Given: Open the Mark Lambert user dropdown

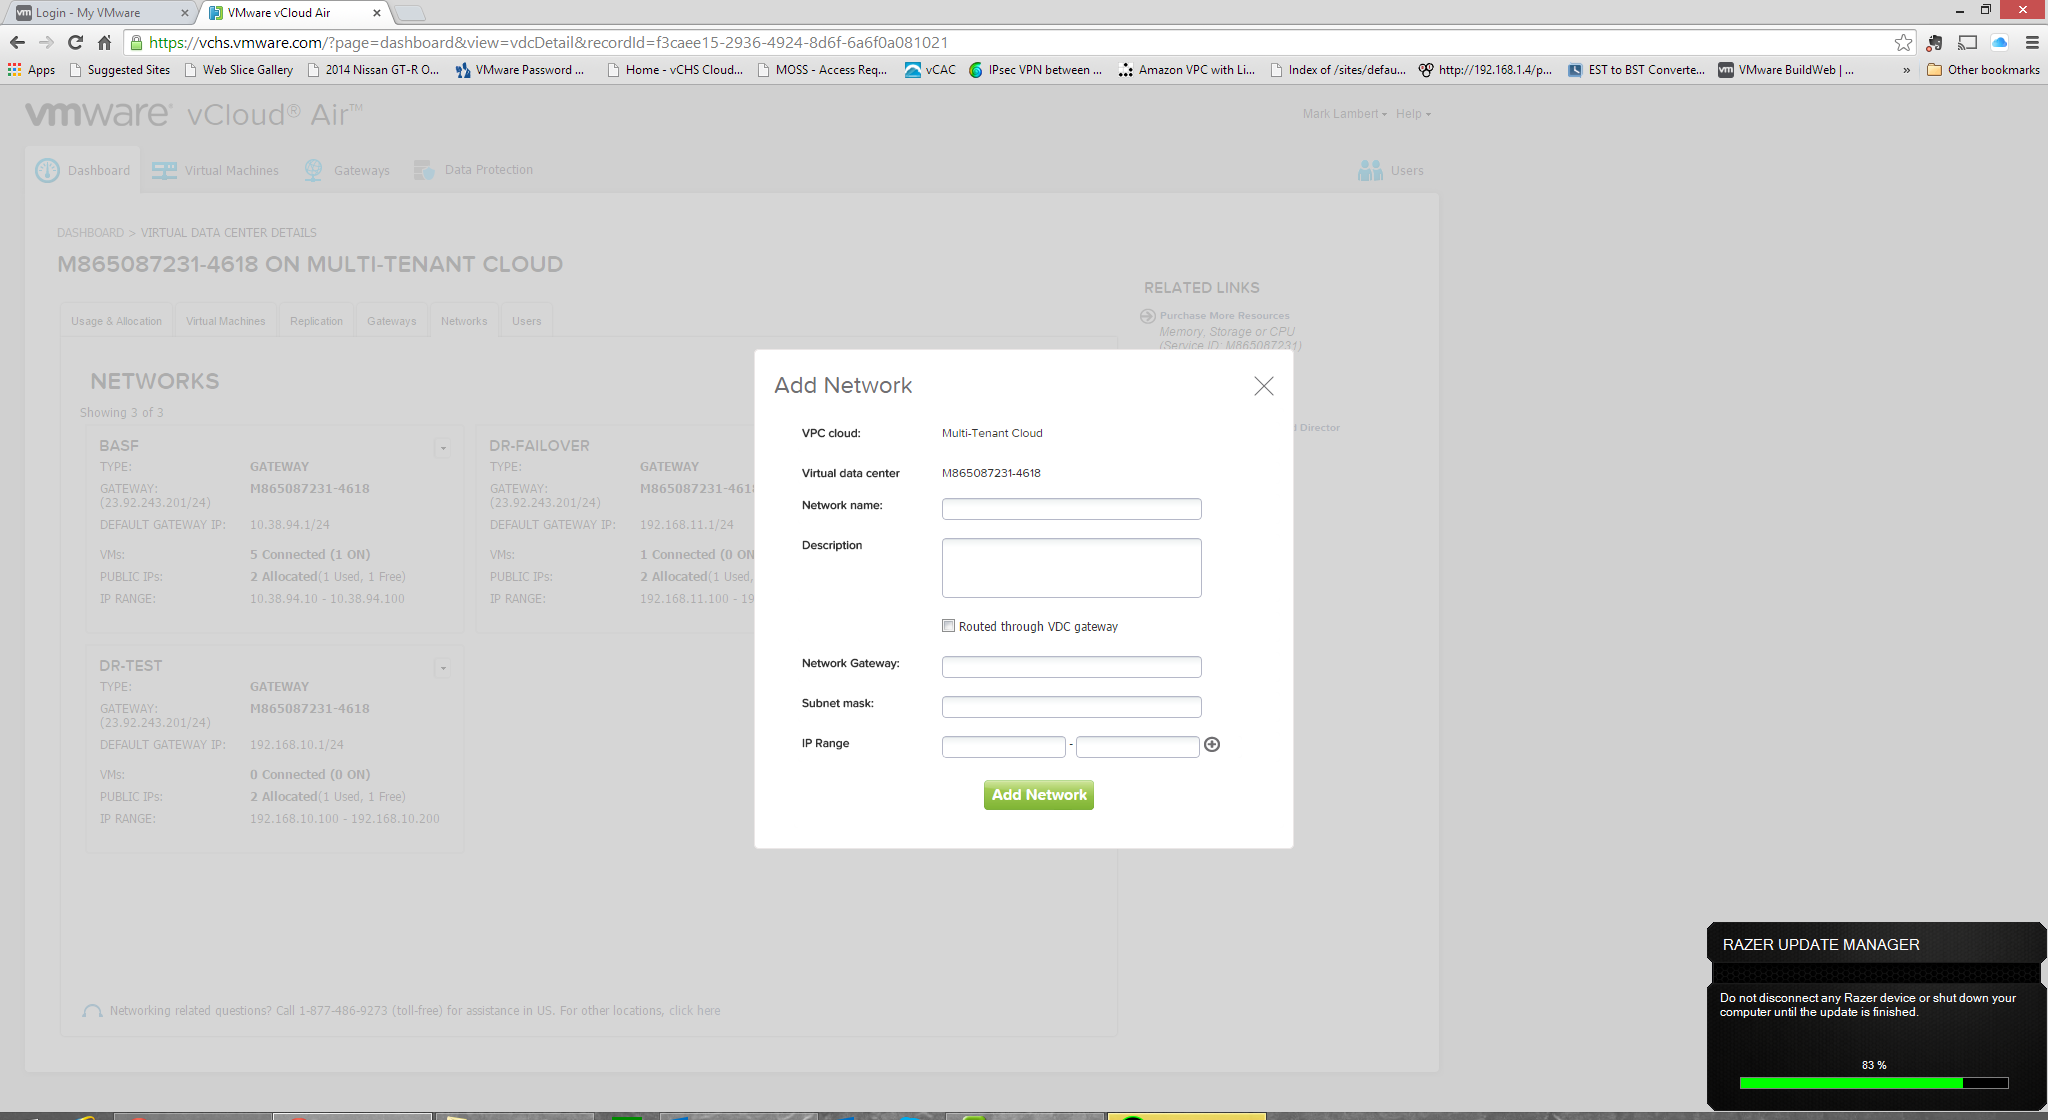Looking at the screenshot, I should pyautogui.click(x=1344, y=114).
